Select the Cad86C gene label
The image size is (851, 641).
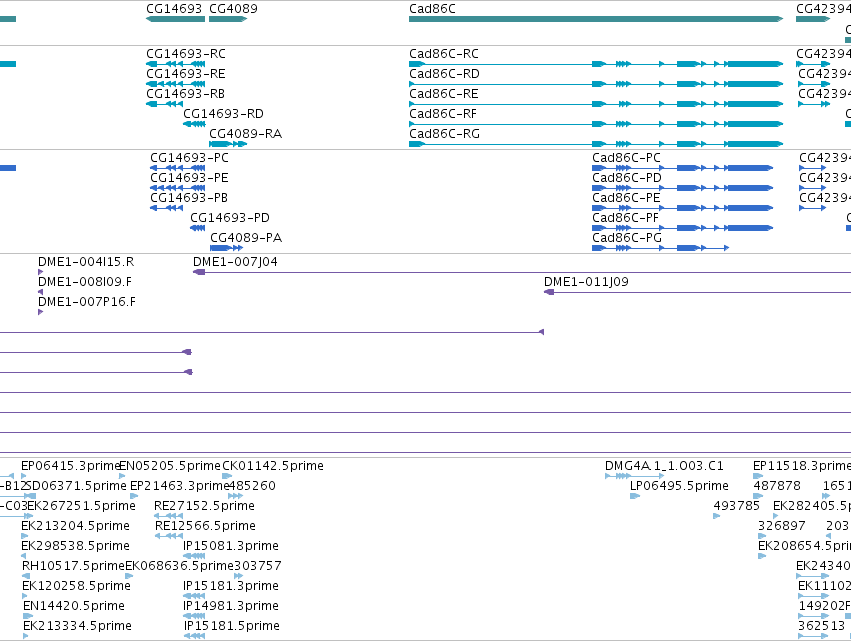pos(432,9)
